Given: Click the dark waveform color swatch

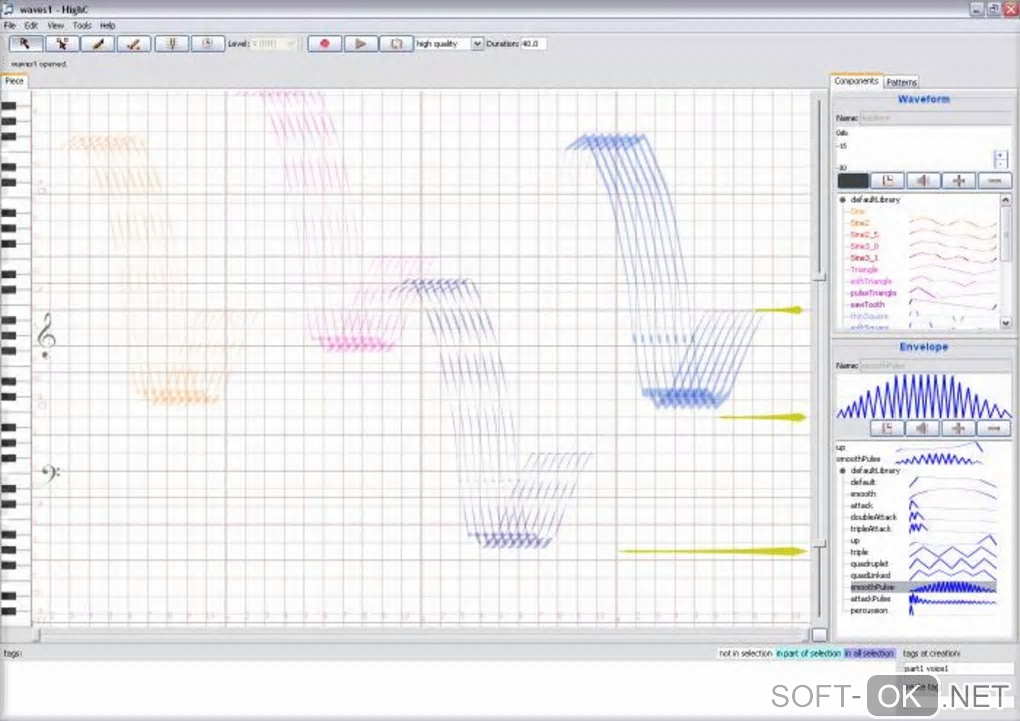Looking at the screenshot, I should pos(853,181).
